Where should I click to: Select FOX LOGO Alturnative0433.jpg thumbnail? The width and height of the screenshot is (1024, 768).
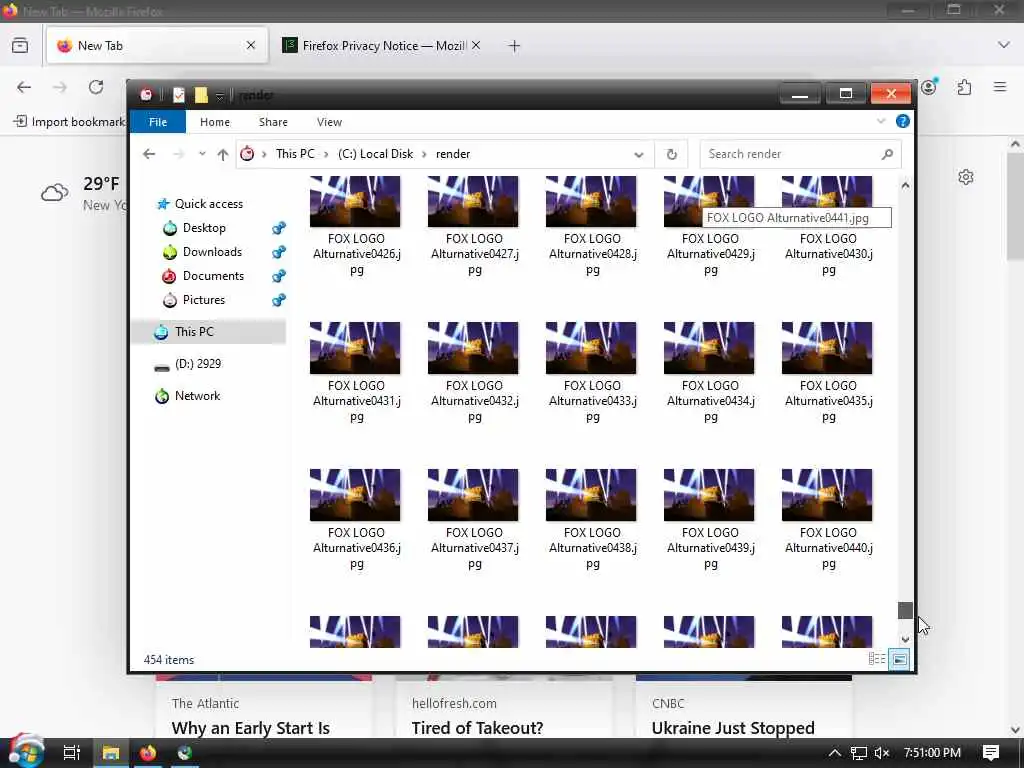pyautogui.click(x=591, y=348)
